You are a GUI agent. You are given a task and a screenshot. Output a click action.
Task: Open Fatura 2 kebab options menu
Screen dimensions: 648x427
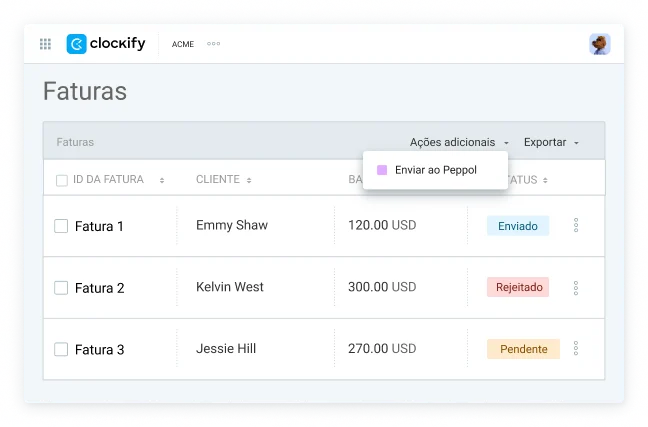[576, 288]
